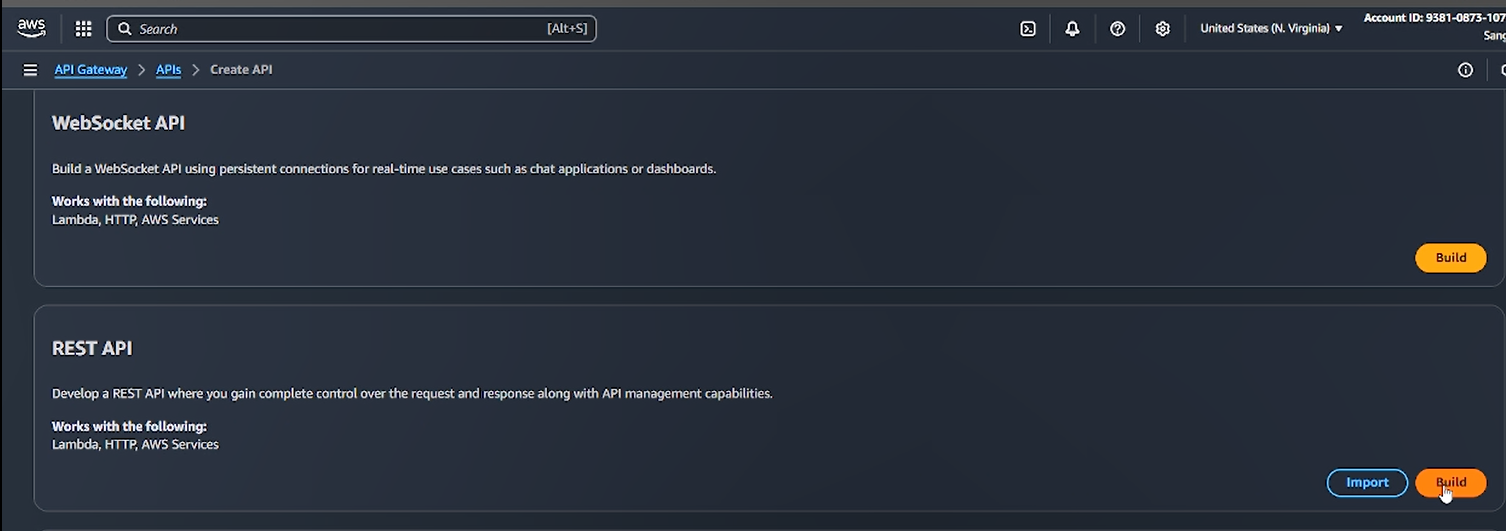The image size is (1506, 531).
Task: Click the WebSocket API card heading
Action: pyautogui.click(x=118, y=123)
